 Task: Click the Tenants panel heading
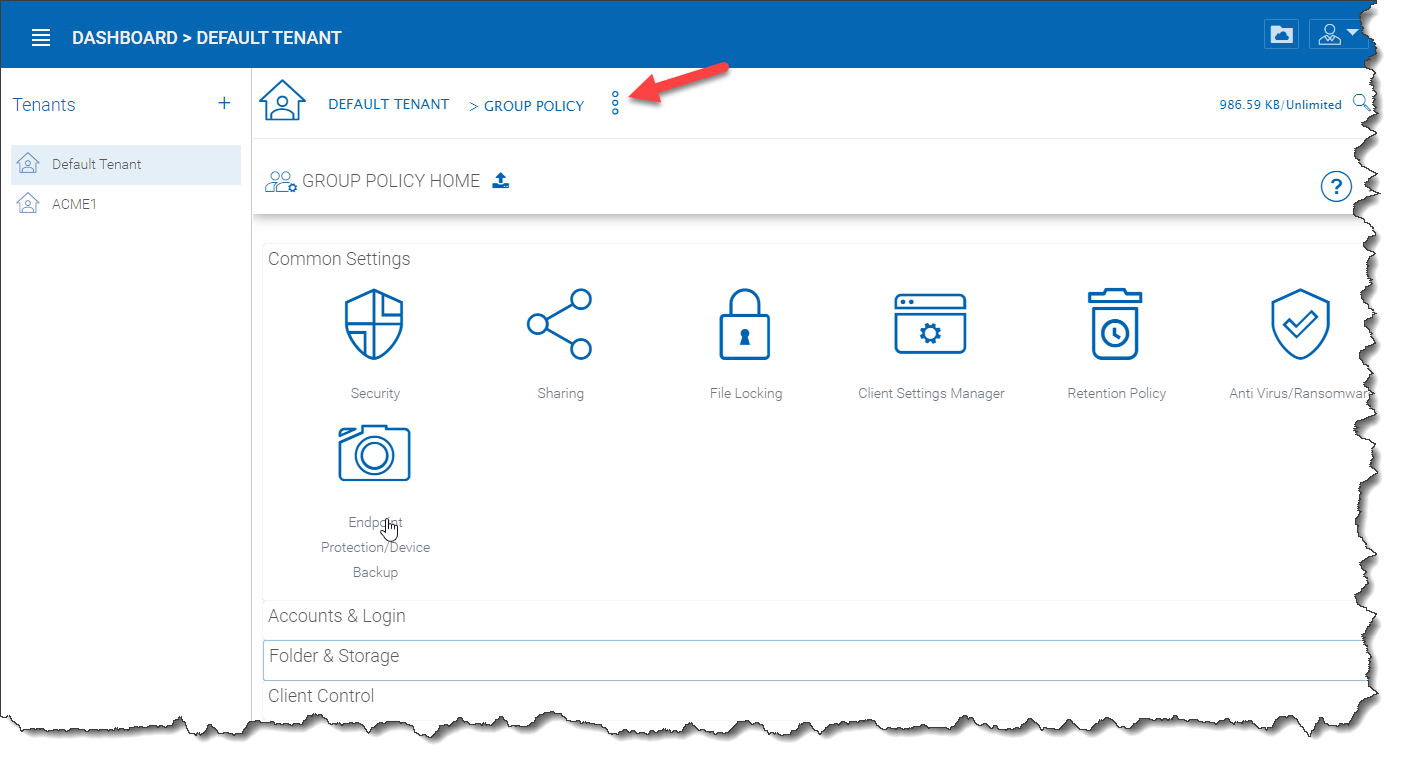coord(44,105)
